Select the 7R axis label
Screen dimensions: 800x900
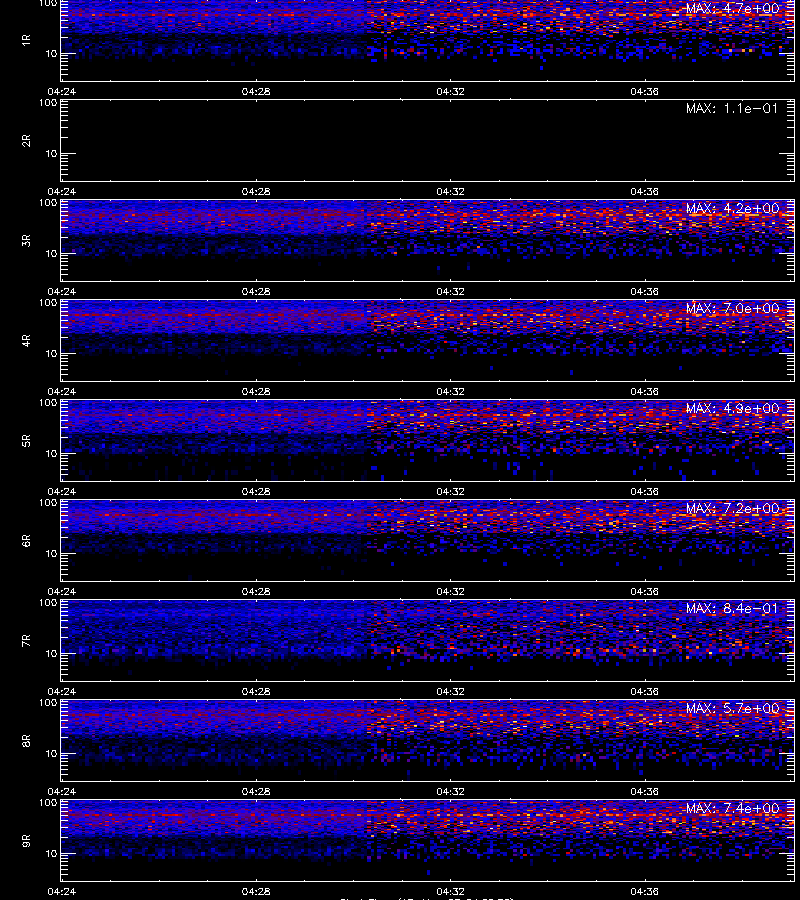(26, 640)
